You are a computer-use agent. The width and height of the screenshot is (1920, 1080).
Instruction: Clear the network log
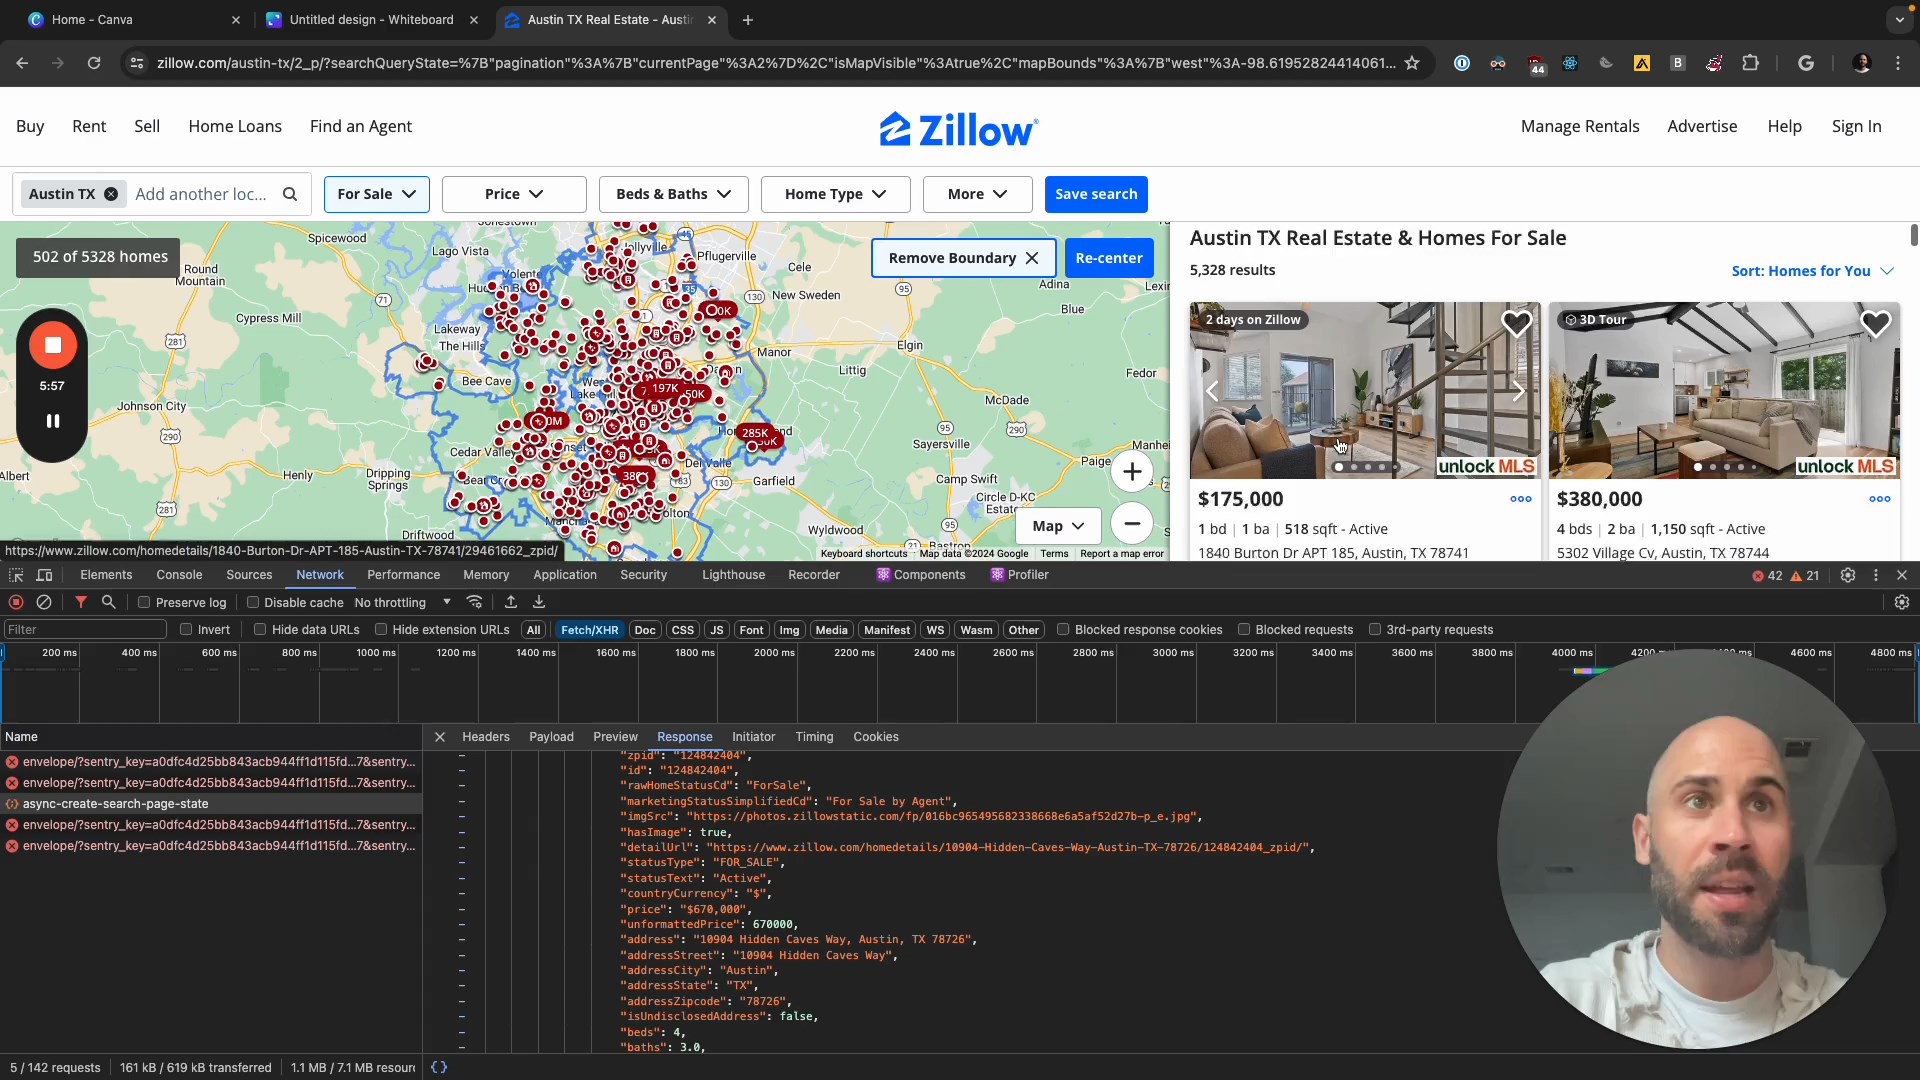(x=44, y=602)
